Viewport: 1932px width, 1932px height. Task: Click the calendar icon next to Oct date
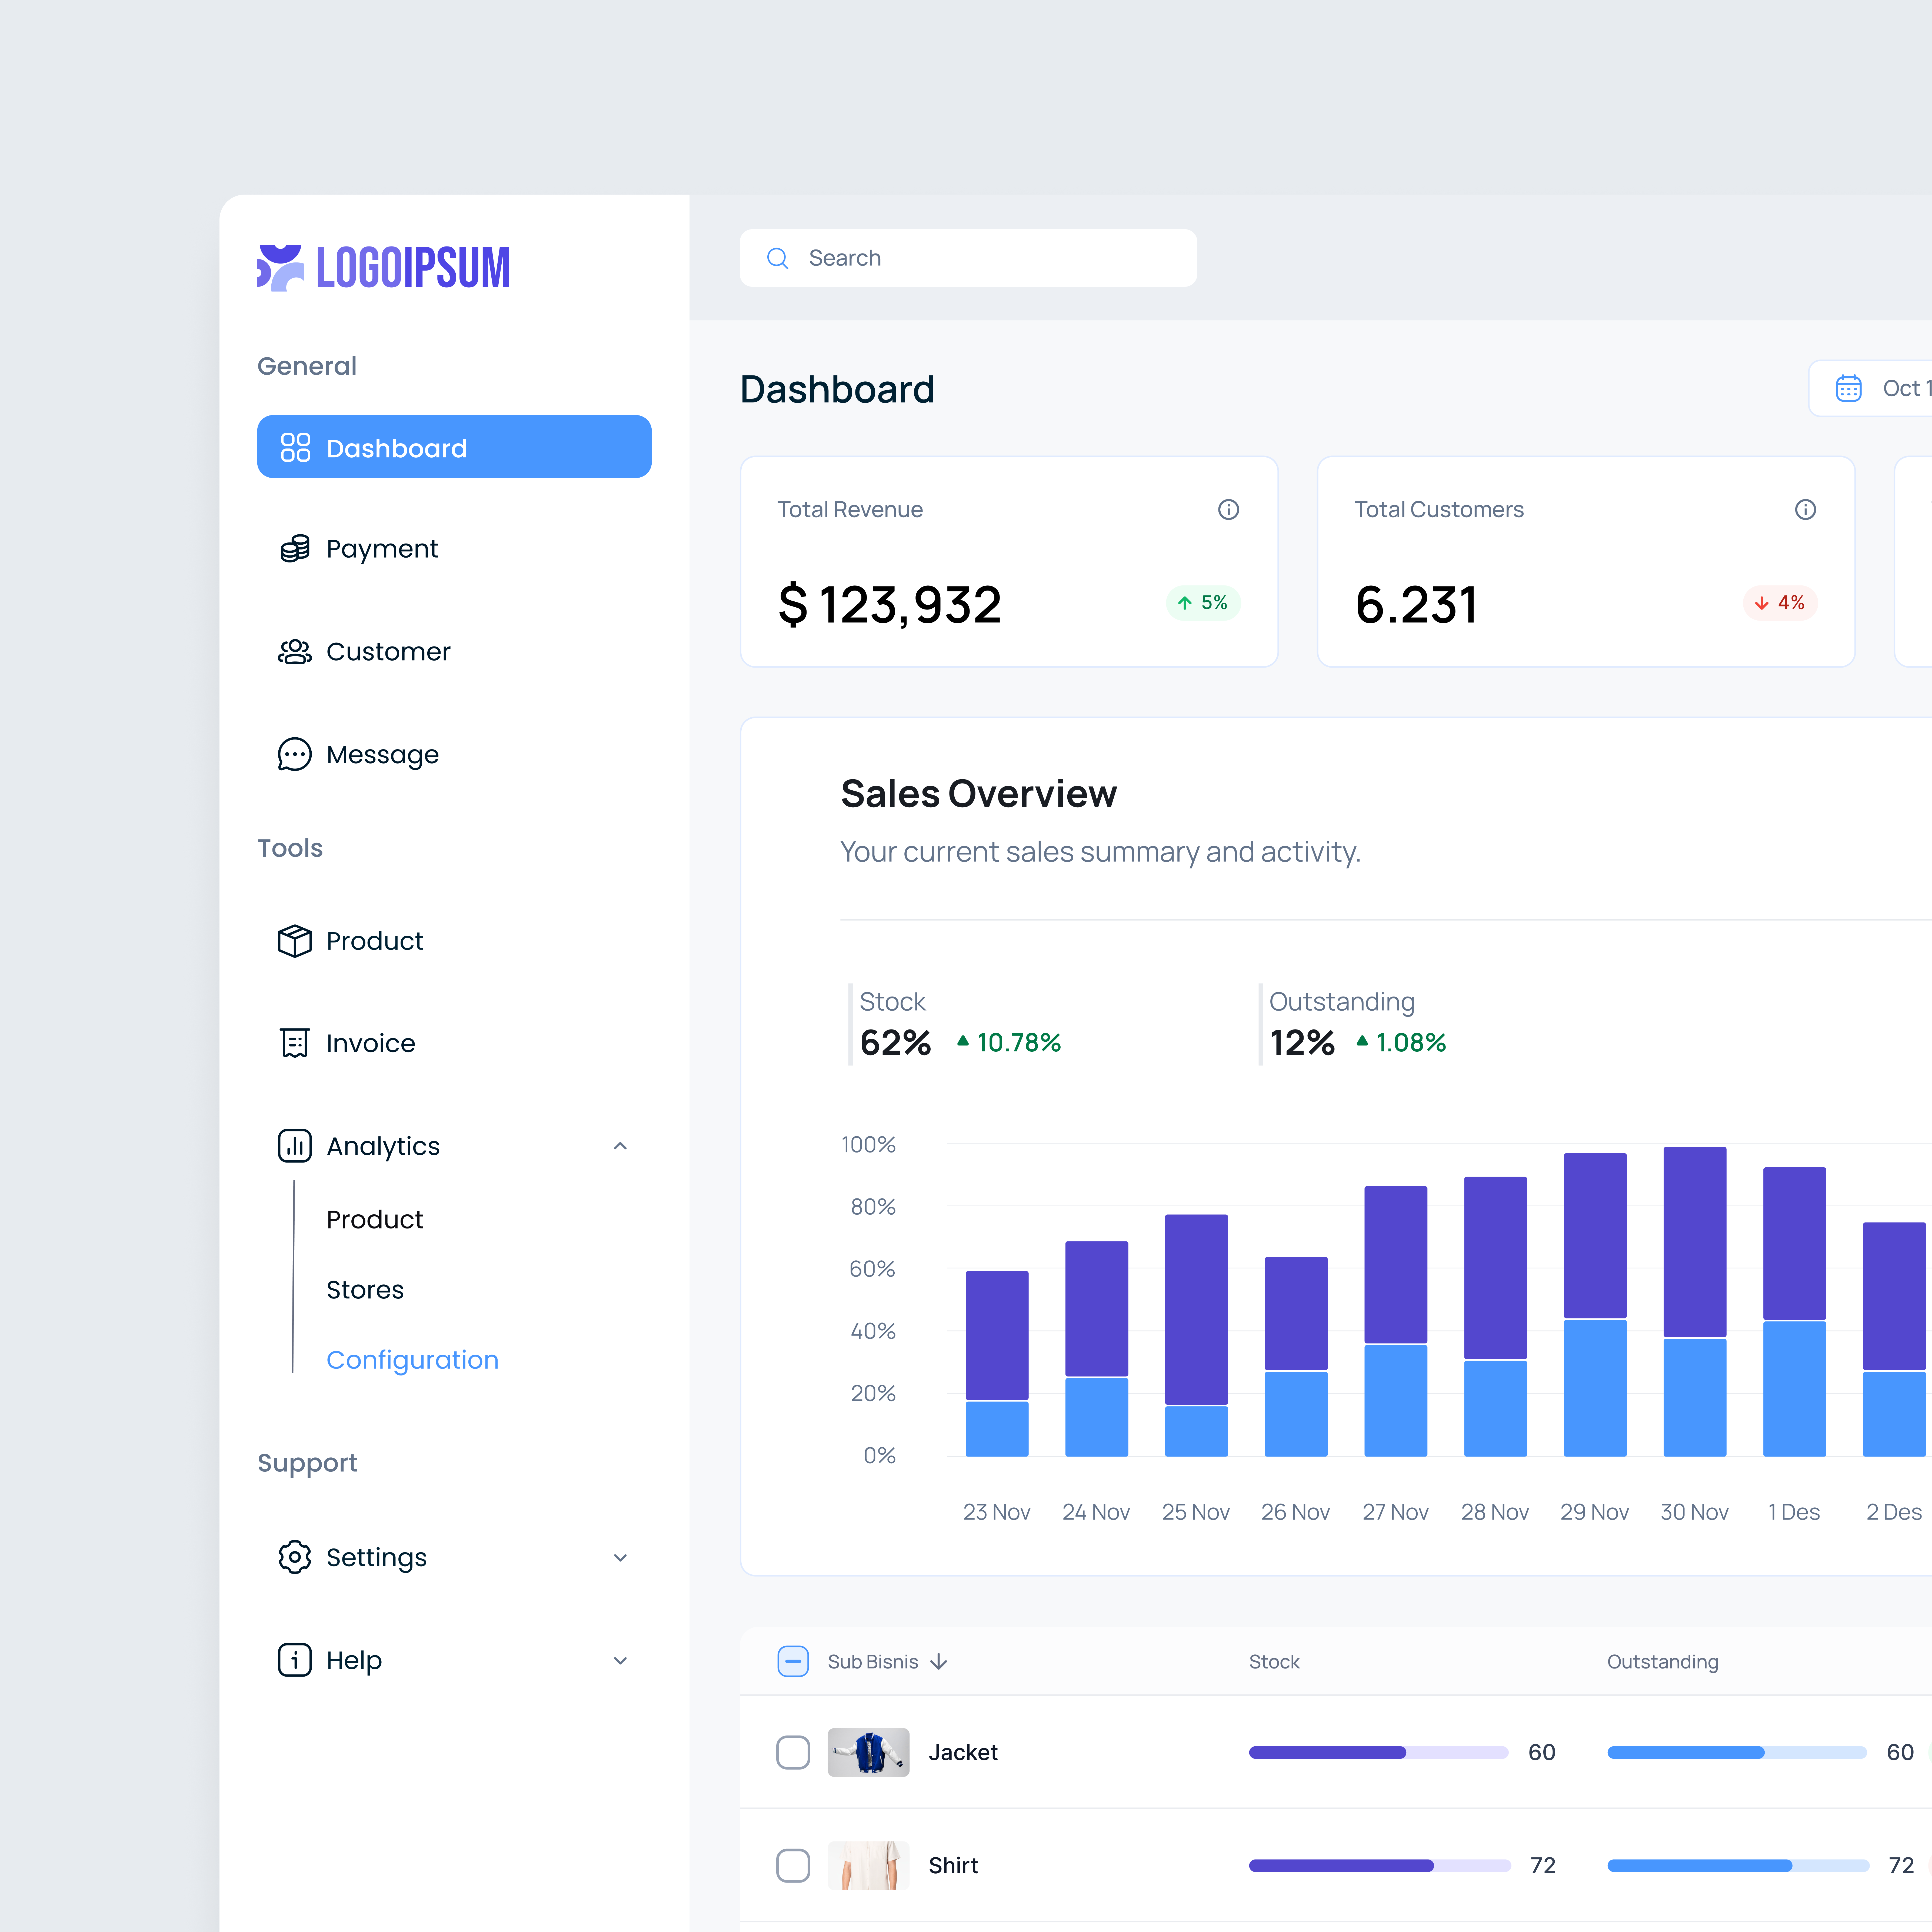(x=1848, y=388)
